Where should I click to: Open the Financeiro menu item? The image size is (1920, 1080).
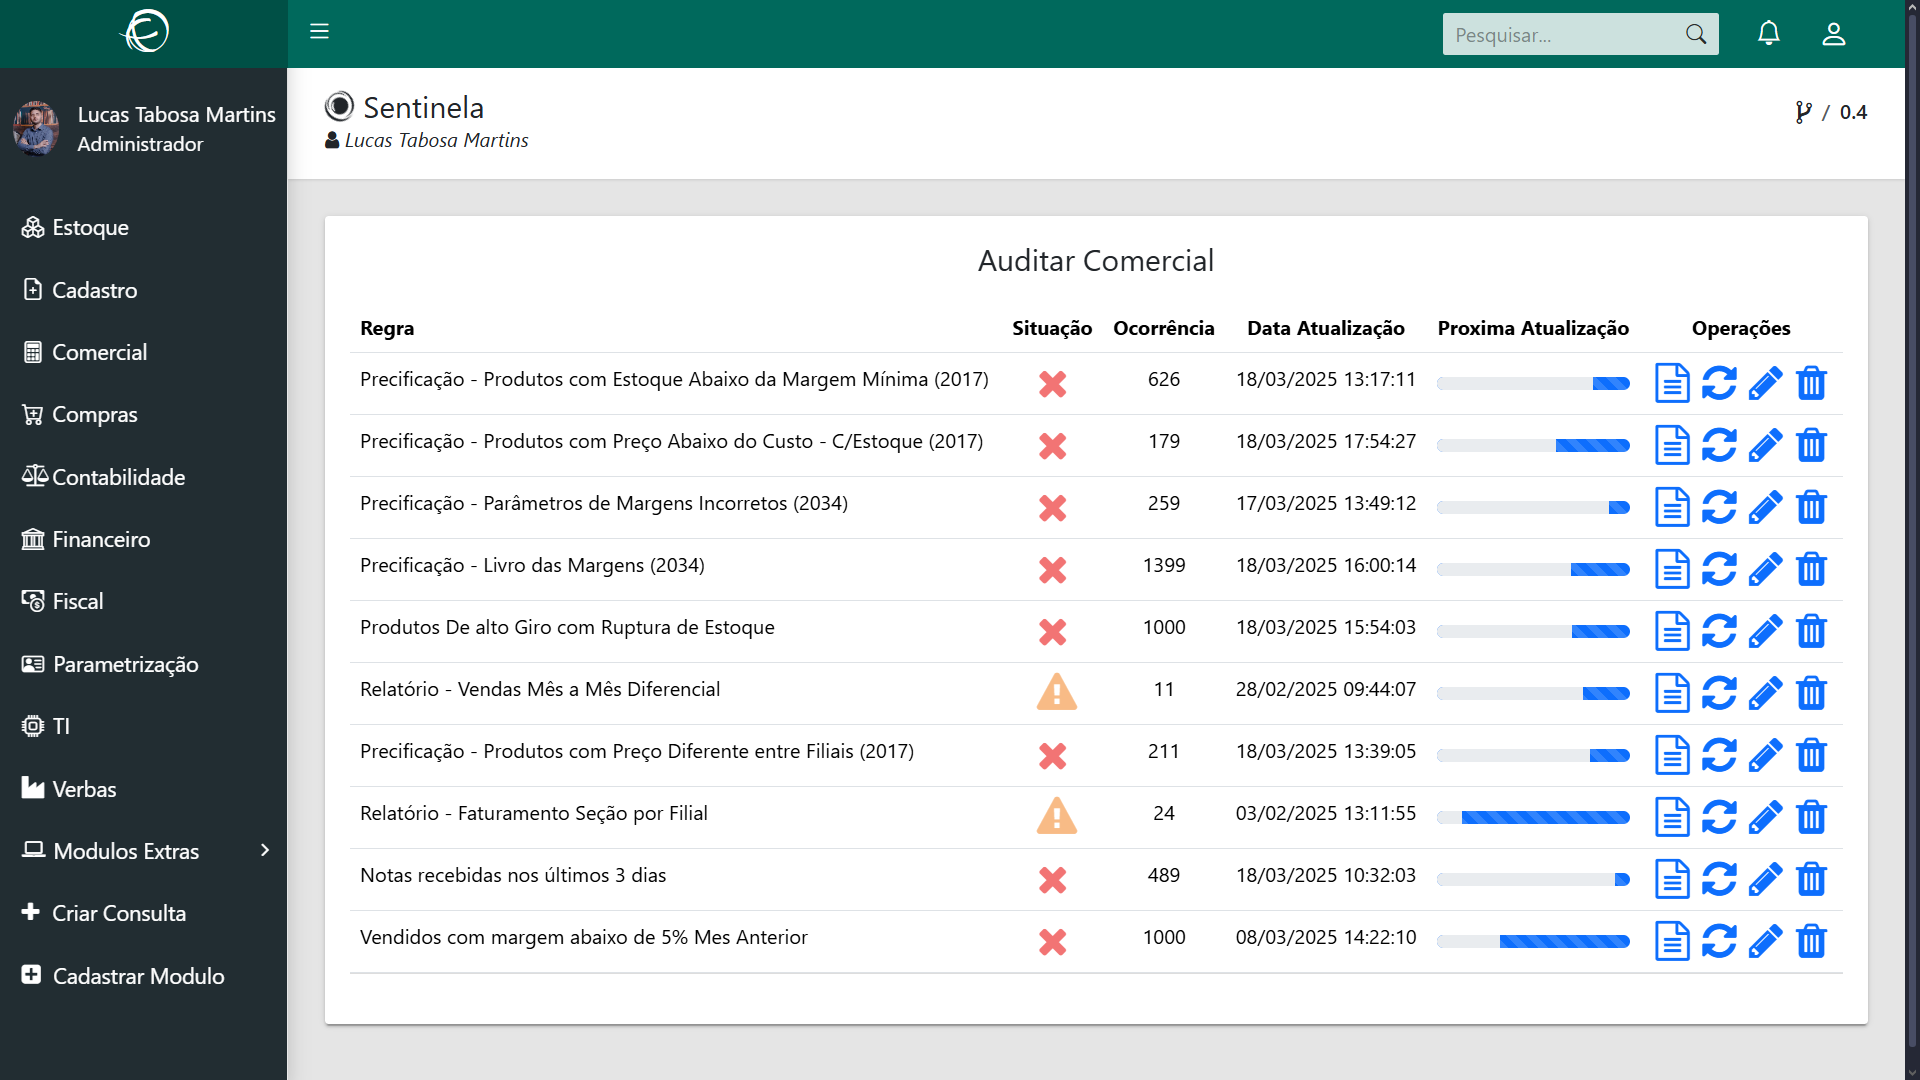pyautogui.click(x=101, y=540)
